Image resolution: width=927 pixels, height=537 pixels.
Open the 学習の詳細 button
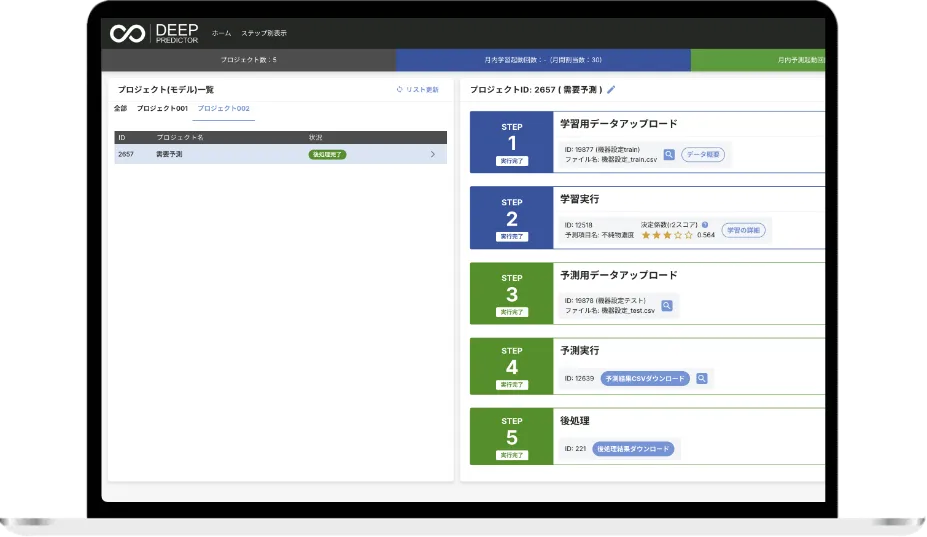[743, 230]
